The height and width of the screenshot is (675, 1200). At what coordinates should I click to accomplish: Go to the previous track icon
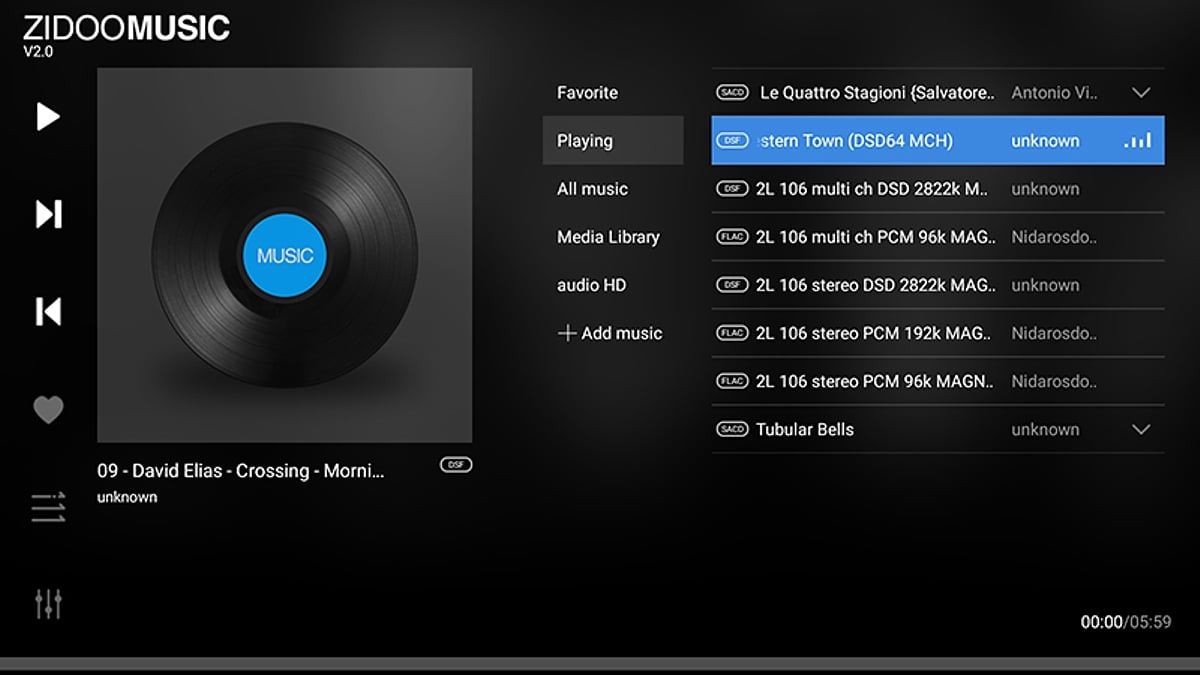pos(48,311)
